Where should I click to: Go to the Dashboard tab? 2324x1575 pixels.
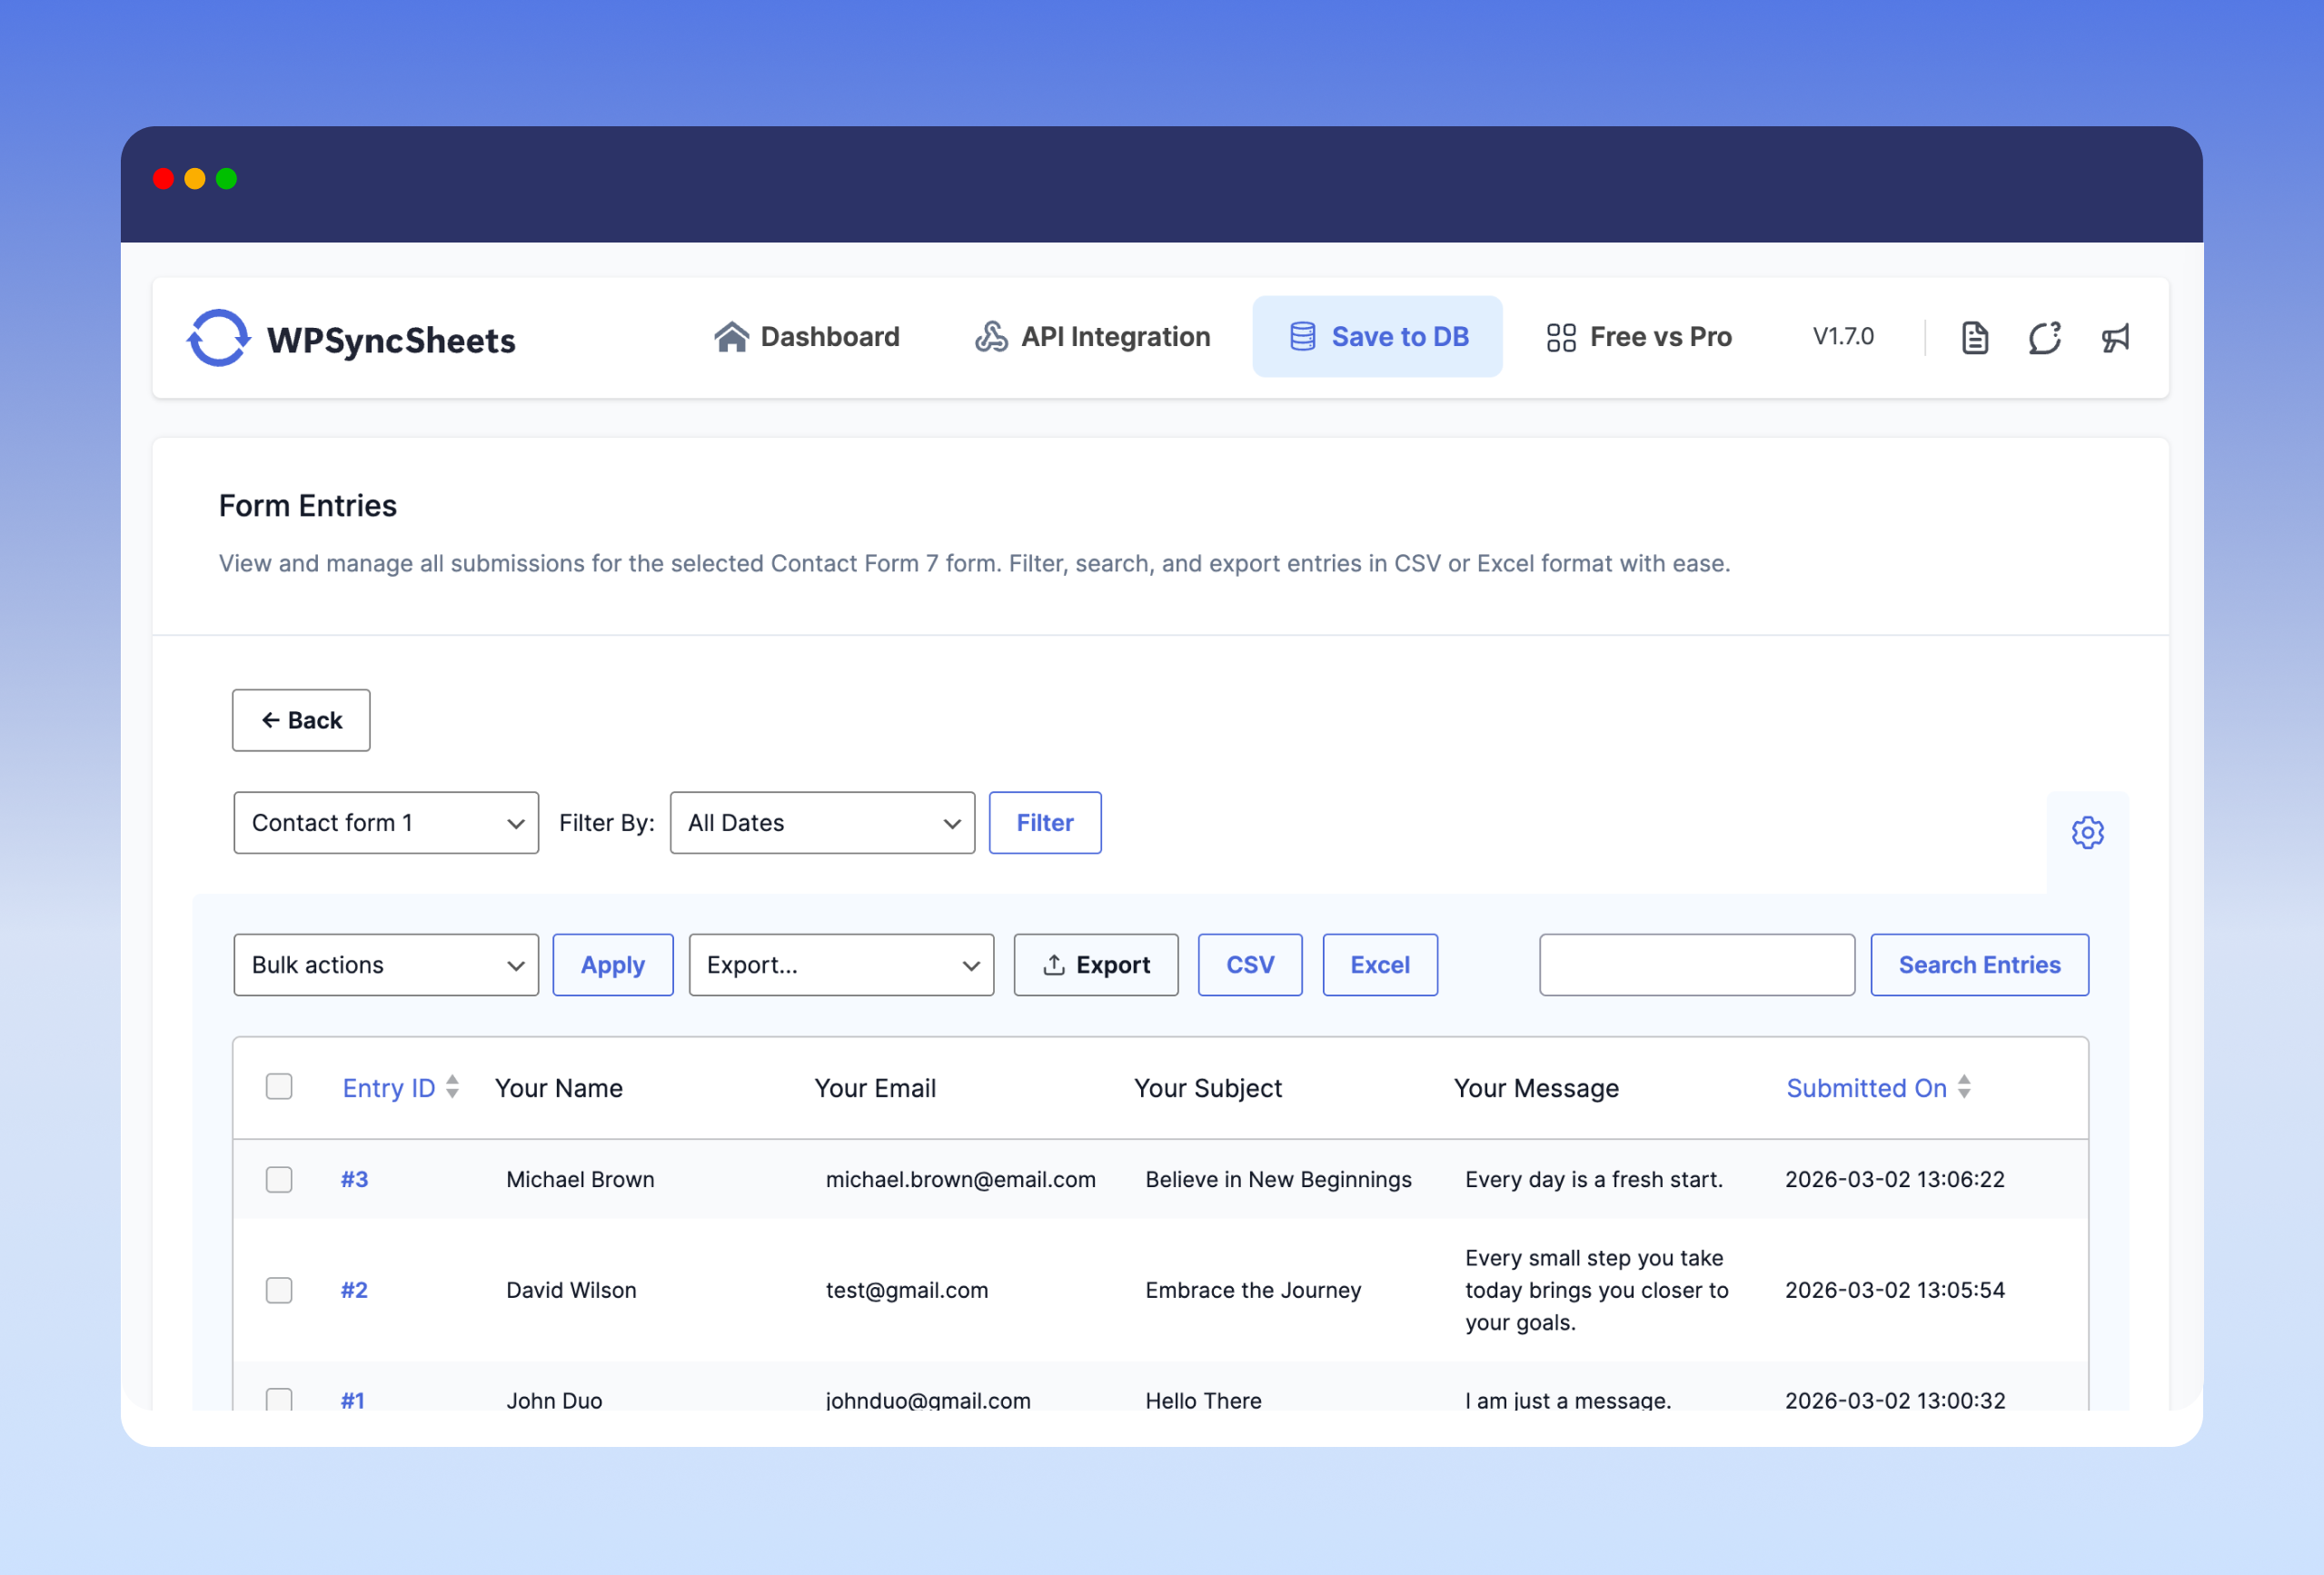pyautogui.click(x=807, y=337)
